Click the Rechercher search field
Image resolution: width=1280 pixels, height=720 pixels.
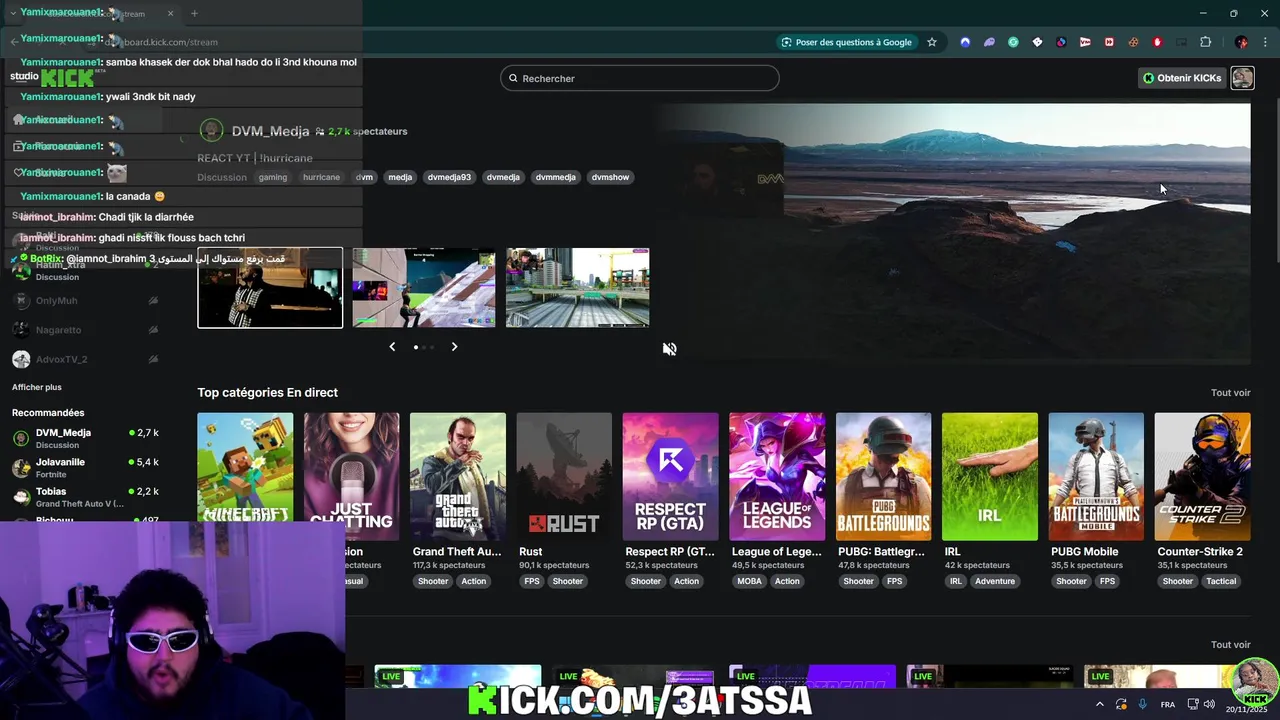coord(640,78)
